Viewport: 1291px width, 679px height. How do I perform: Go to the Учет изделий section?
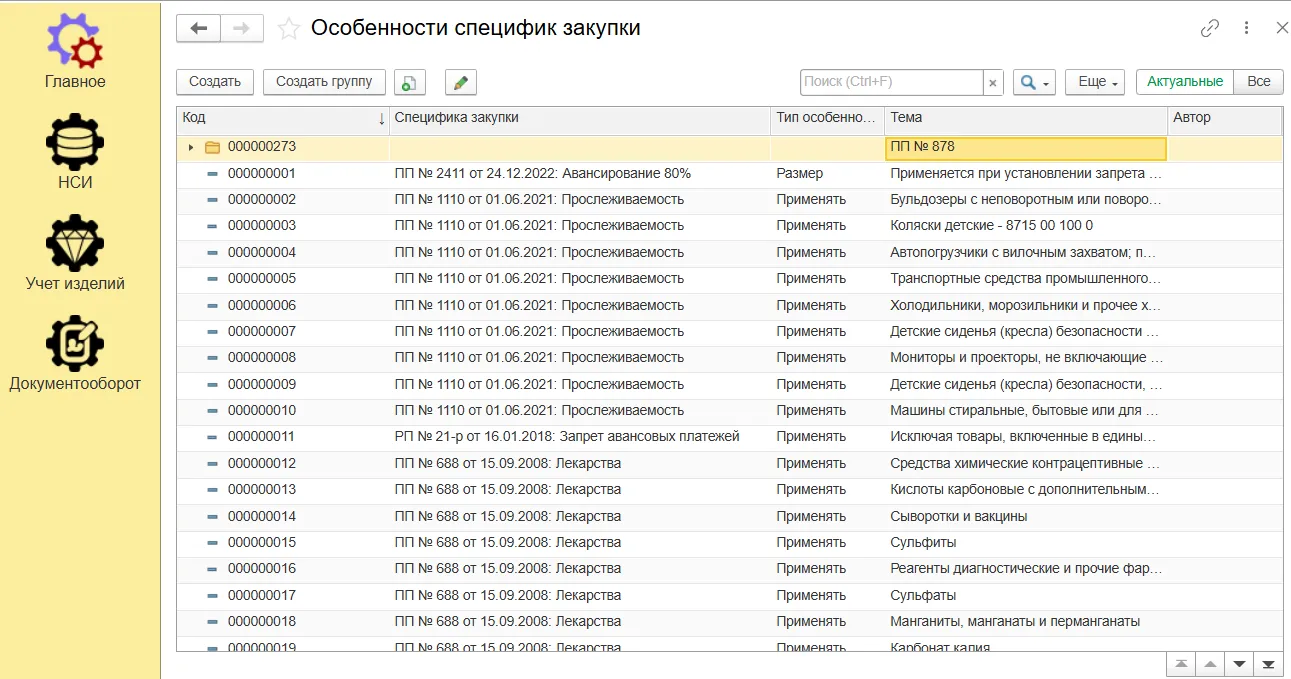point(75,253)
